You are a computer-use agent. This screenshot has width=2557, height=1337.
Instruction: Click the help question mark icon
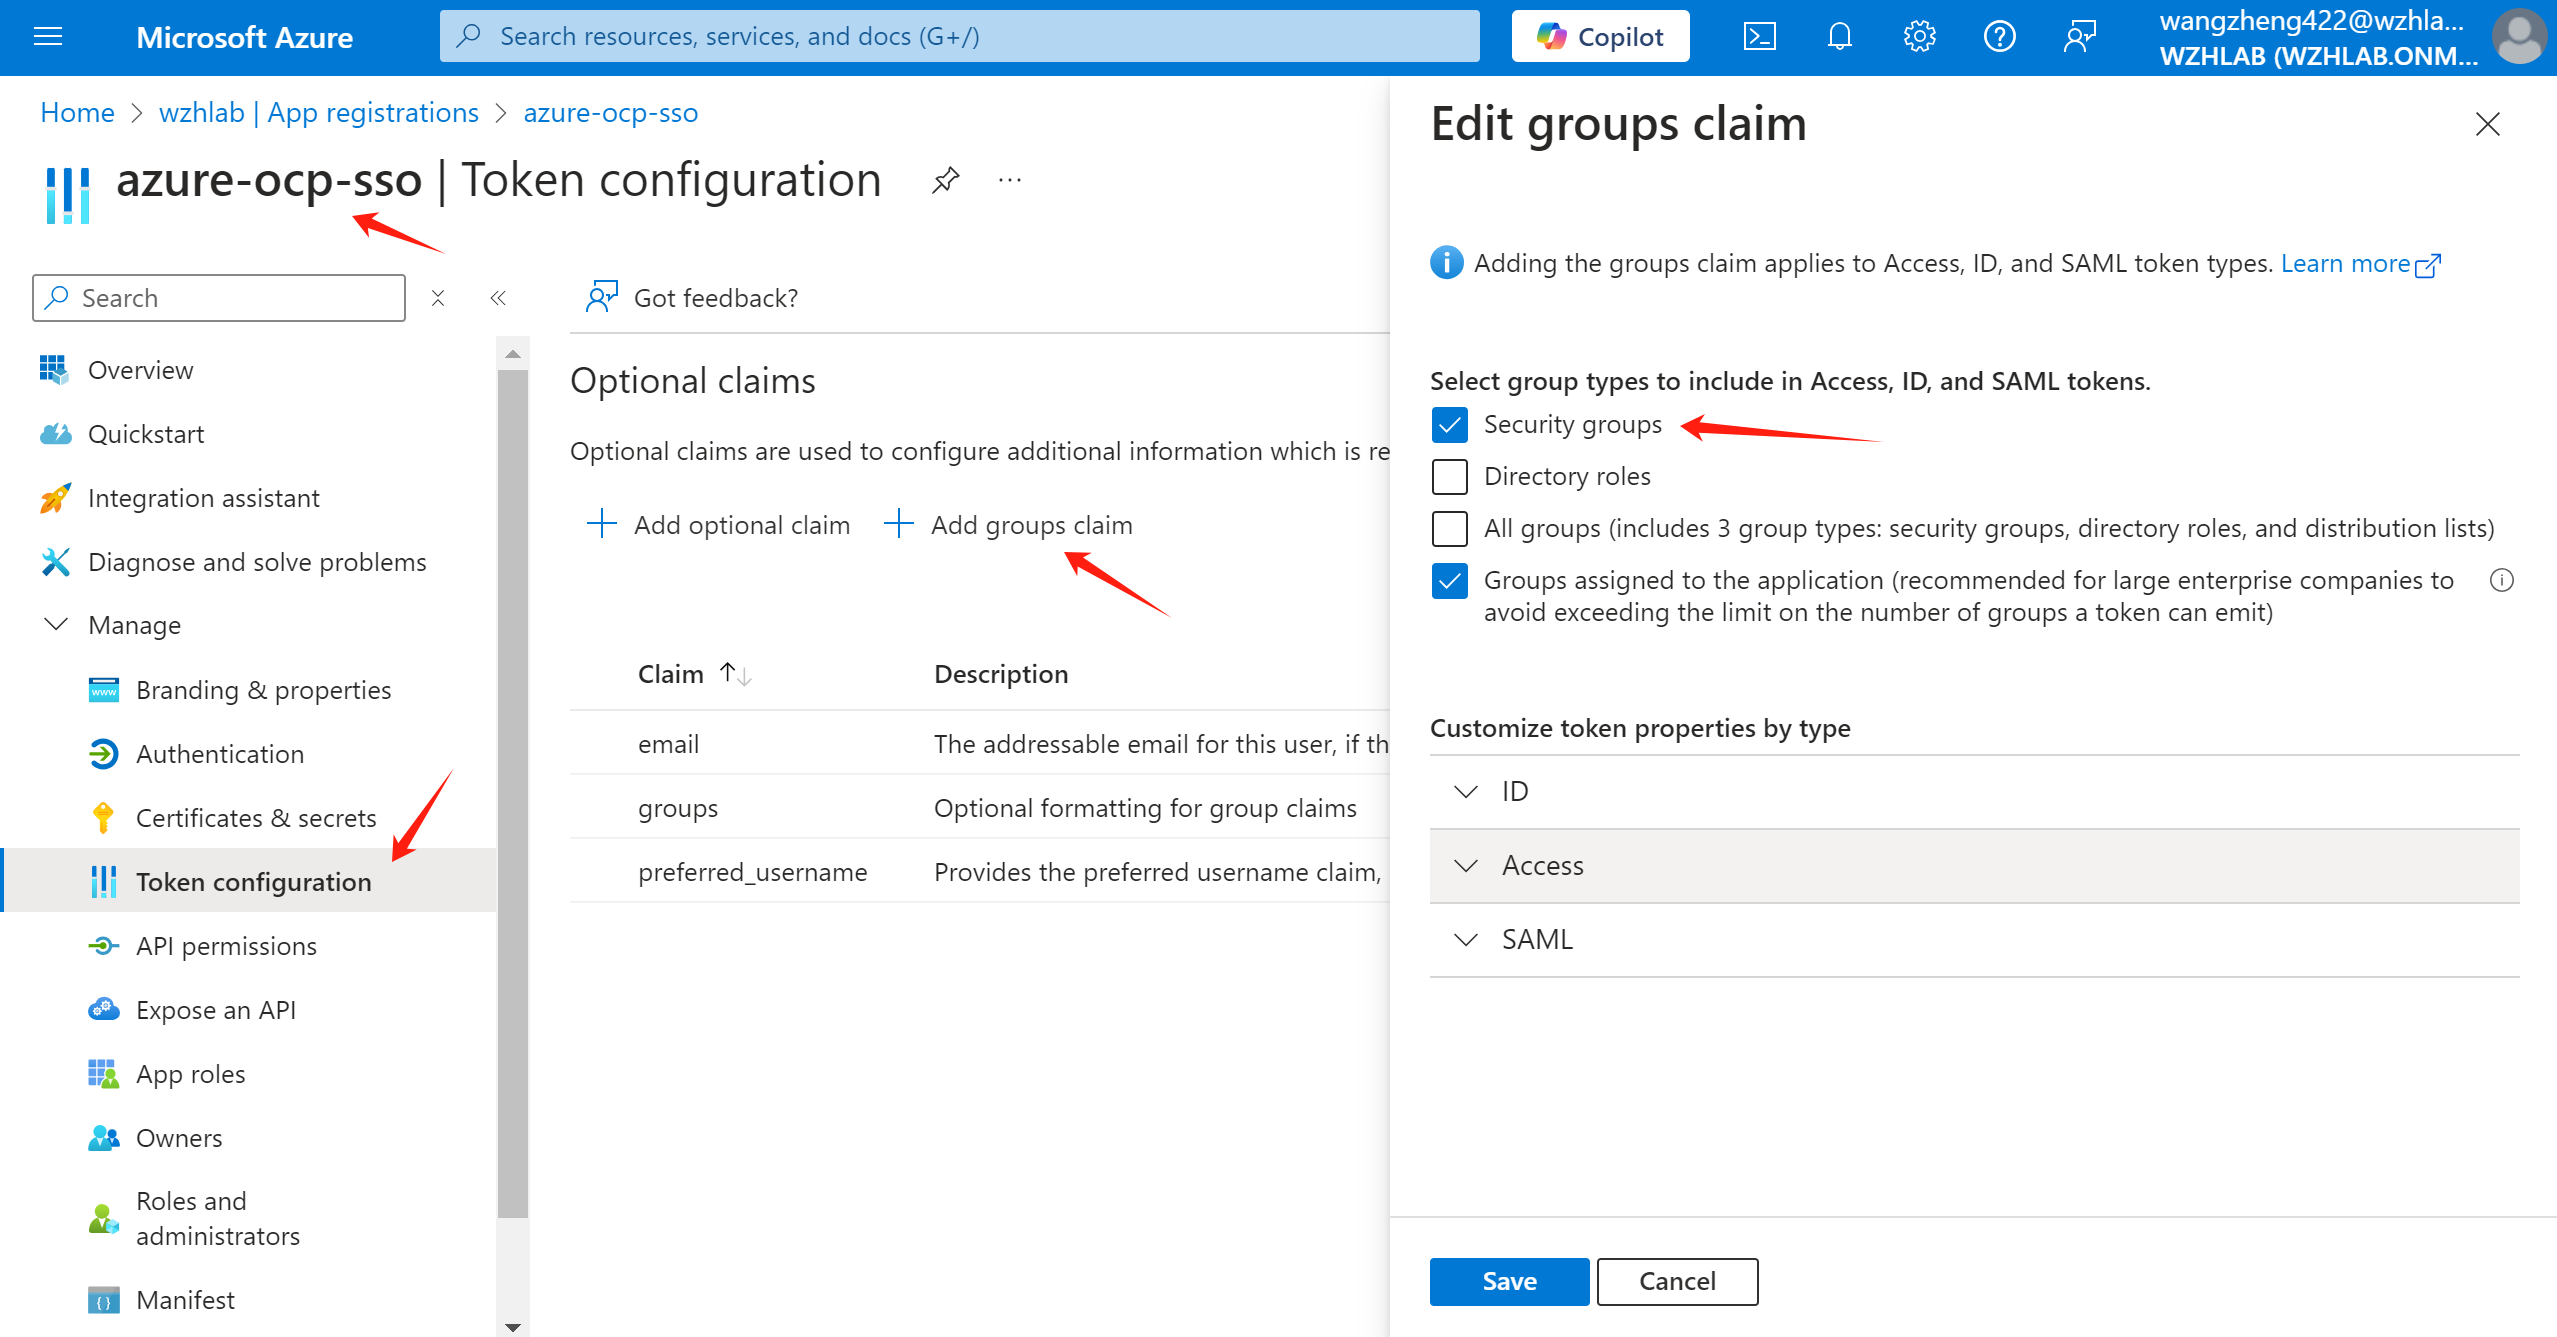coord(1999,37)
